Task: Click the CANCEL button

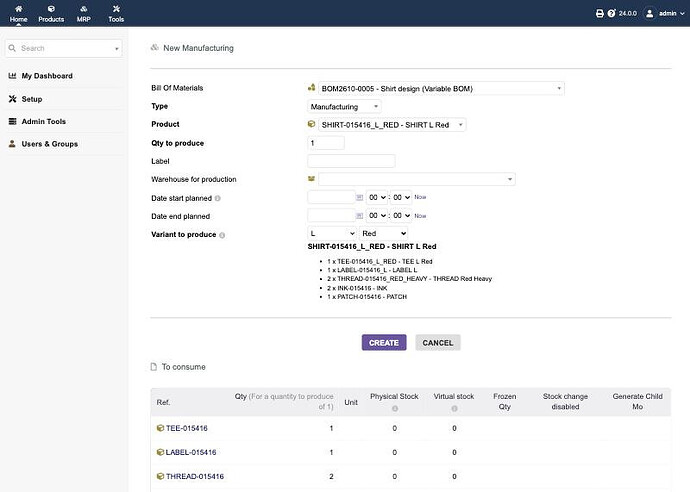Action: [x=438, y=343]
